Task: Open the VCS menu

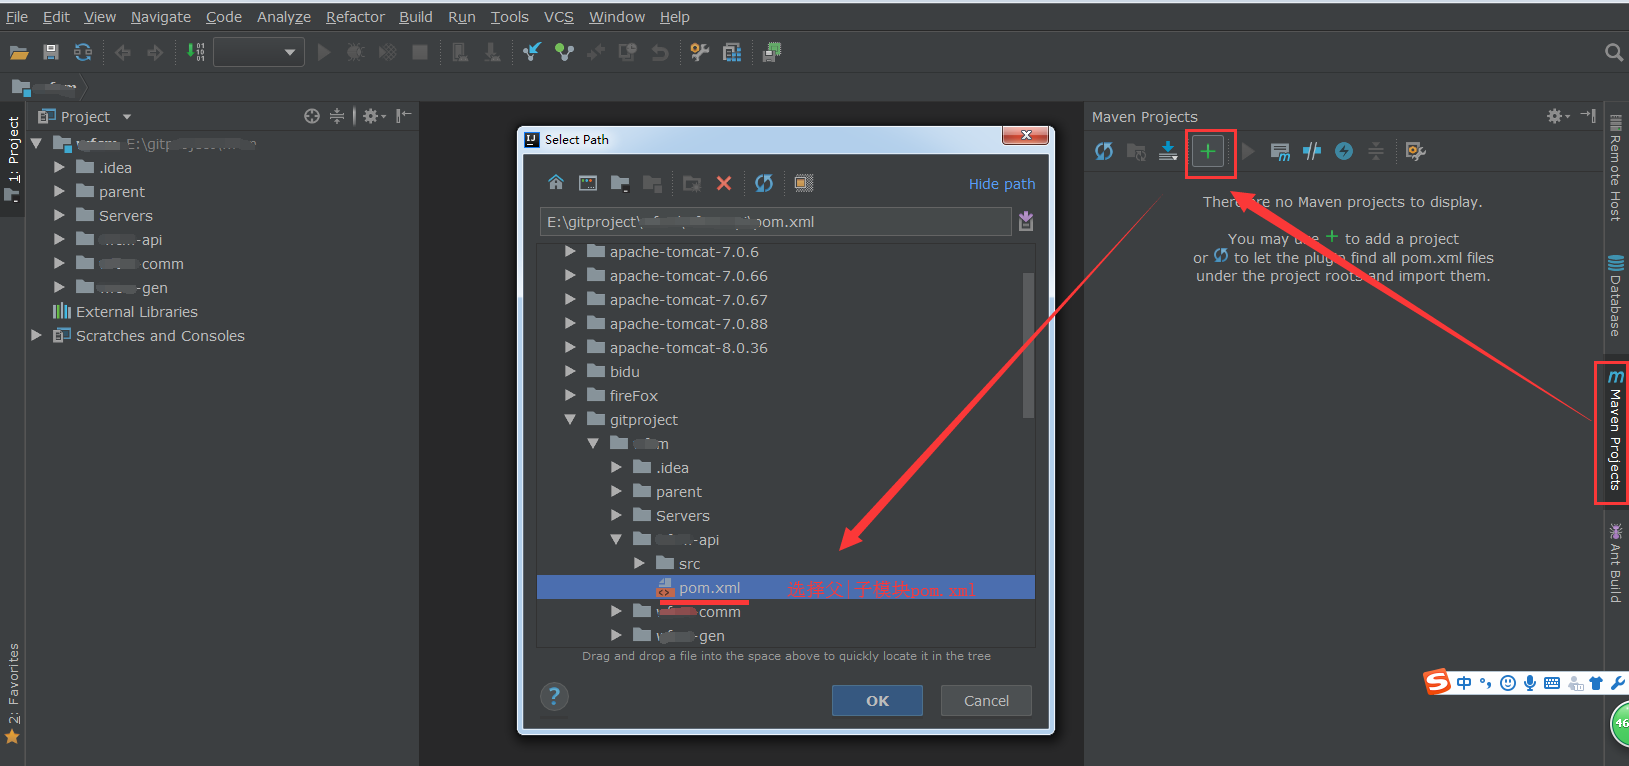Action: [x=559, y=17]
